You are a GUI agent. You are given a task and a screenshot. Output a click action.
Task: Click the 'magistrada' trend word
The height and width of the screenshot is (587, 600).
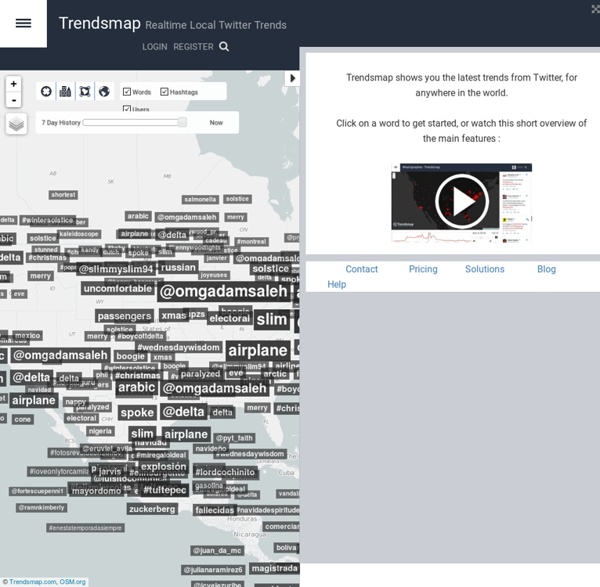tap(274, 569)
